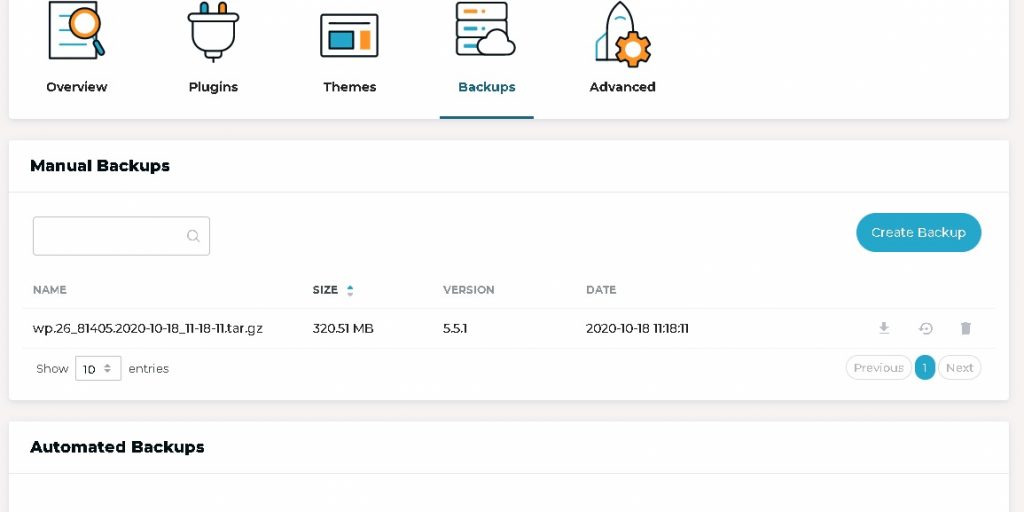
Task: Click the Themes layout icon
Action: (x=349, y=35)
